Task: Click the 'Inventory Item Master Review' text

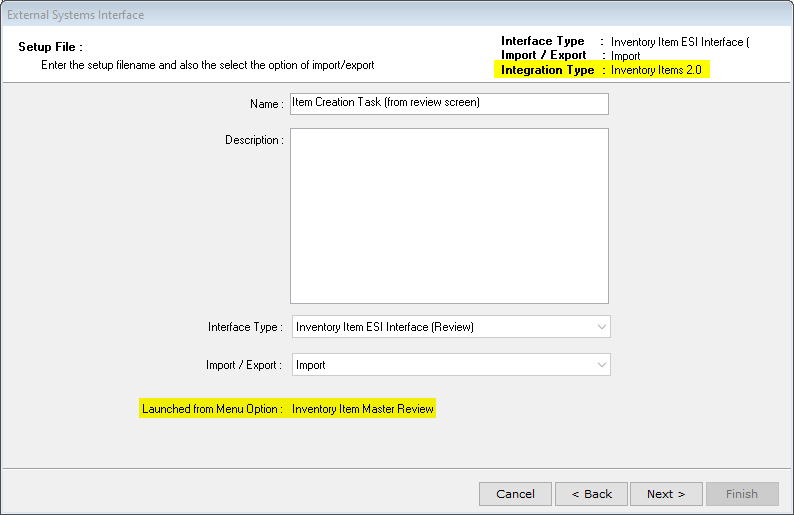Action: click(363, 409)
